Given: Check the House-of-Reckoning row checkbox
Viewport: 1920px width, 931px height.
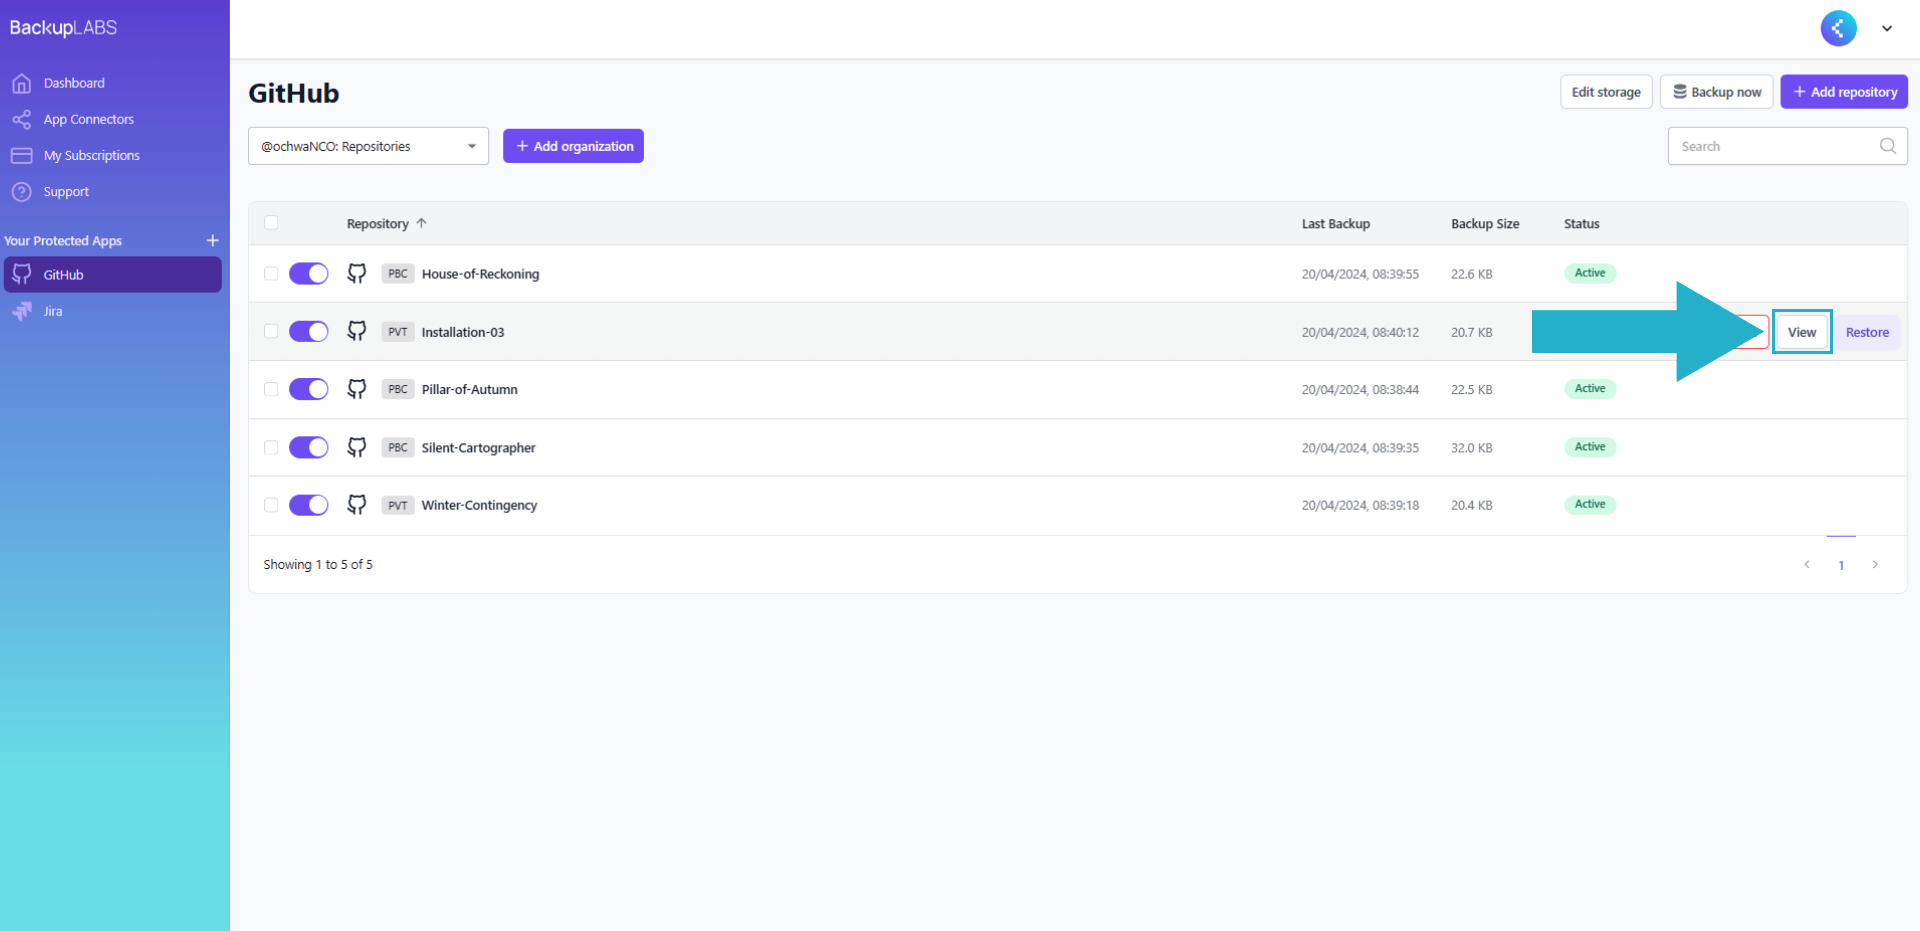Looking at the screenshot, I should [x=271, y=274].
